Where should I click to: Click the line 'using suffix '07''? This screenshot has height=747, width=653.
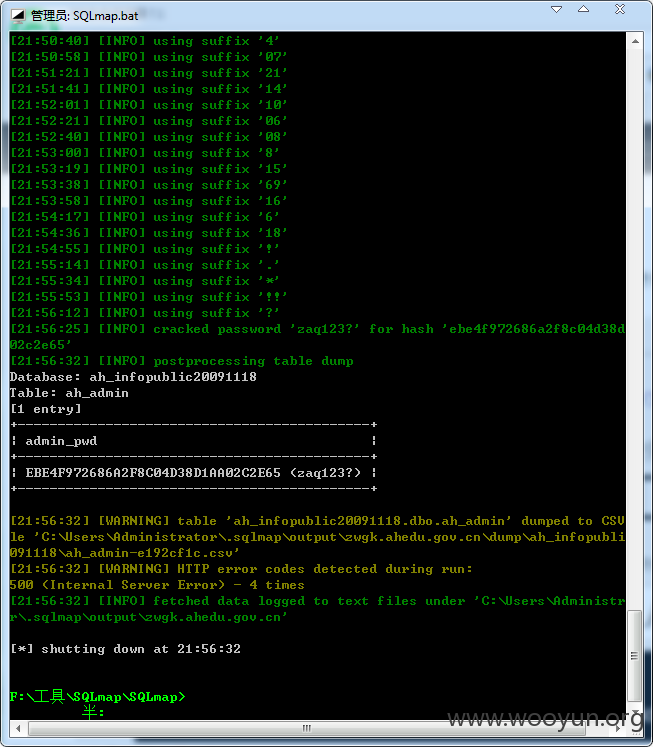[x=149, y=57]
